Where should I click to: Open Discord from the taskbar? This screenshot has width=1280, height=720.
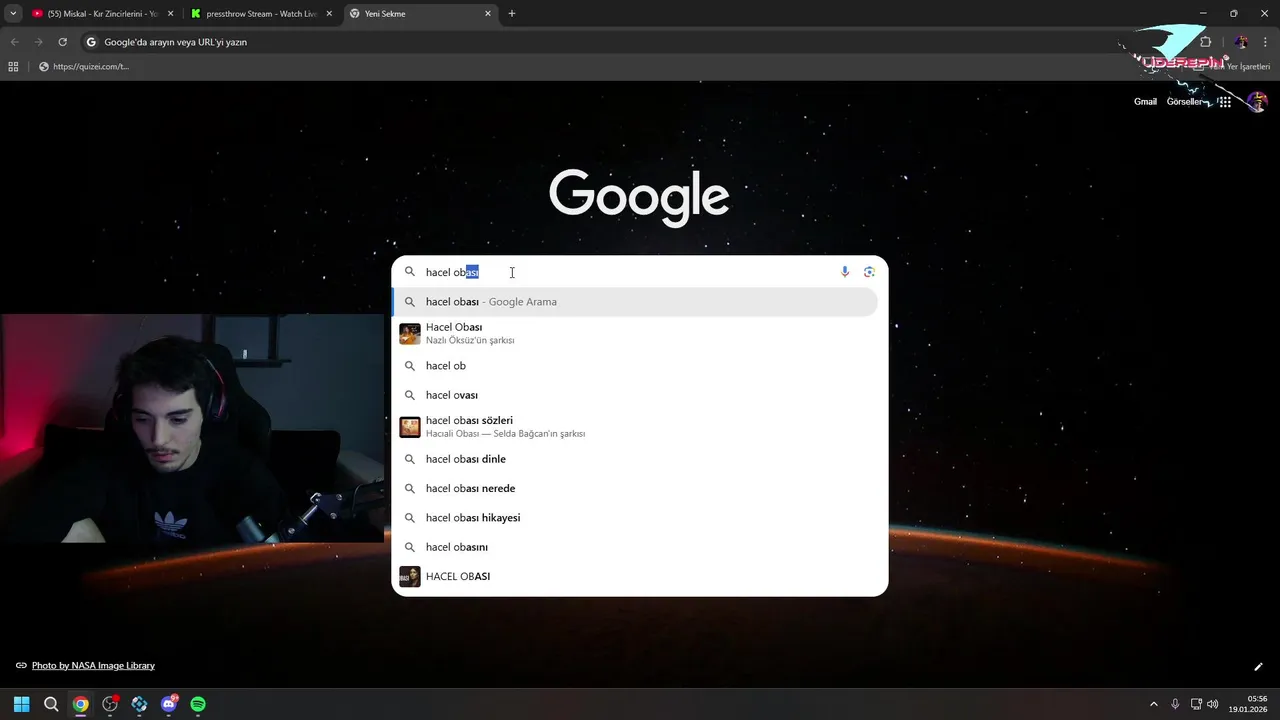coord(169,704)
